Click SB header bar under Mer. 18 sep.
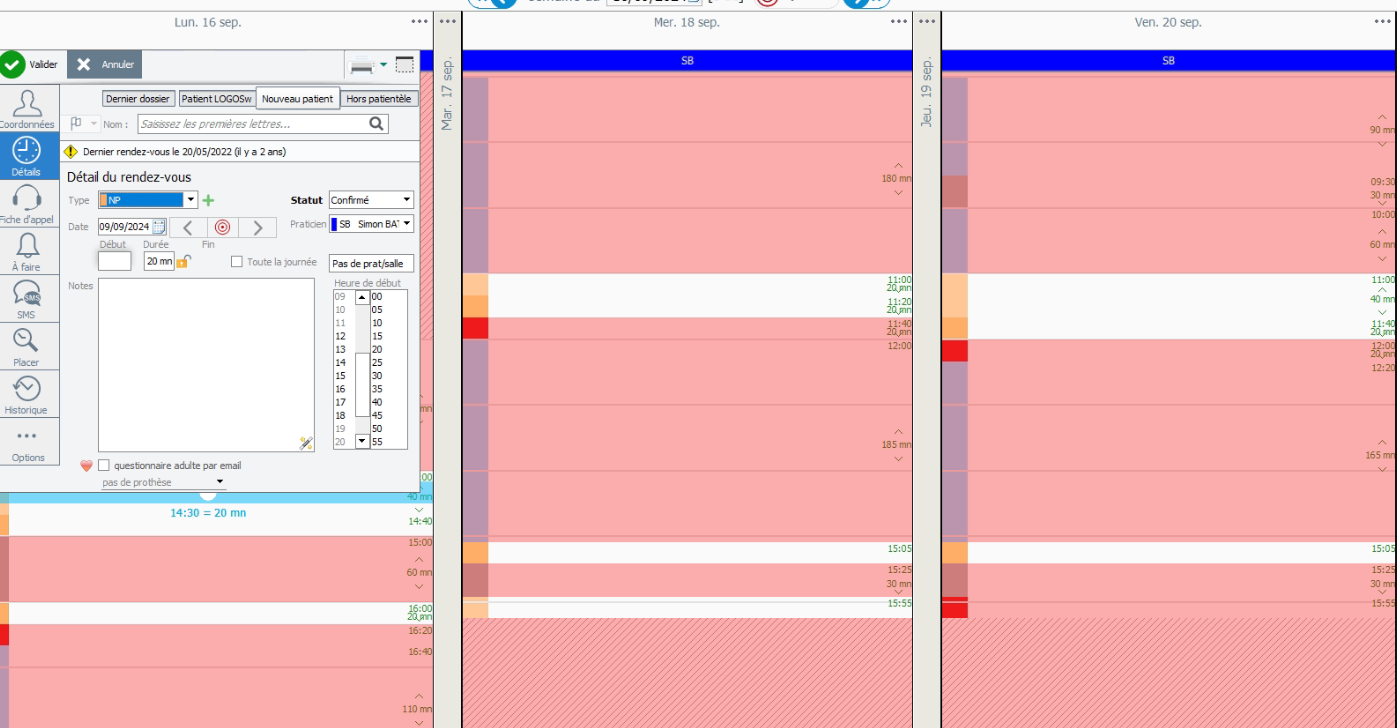 tap(687, 61)
